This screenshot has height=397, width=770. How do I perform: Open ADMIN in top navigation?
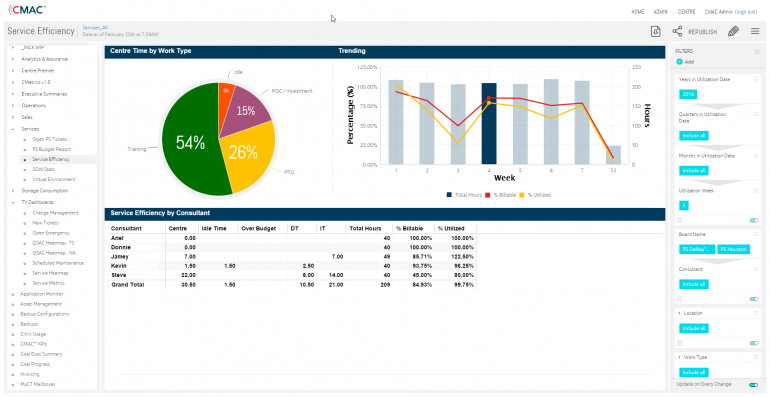(x=660, y=11)
